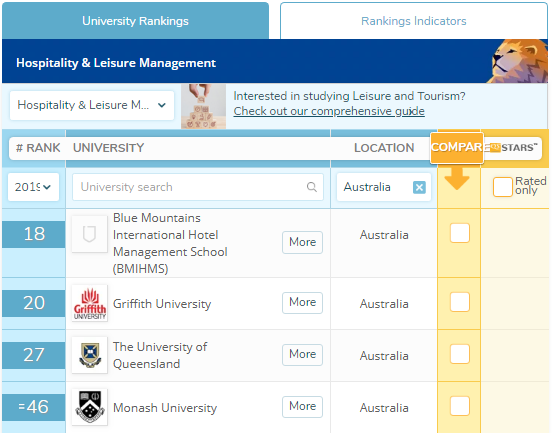This screenshot has height=433, width=552.
Task: Click the Monash University logo
Action: pos(89,407)
